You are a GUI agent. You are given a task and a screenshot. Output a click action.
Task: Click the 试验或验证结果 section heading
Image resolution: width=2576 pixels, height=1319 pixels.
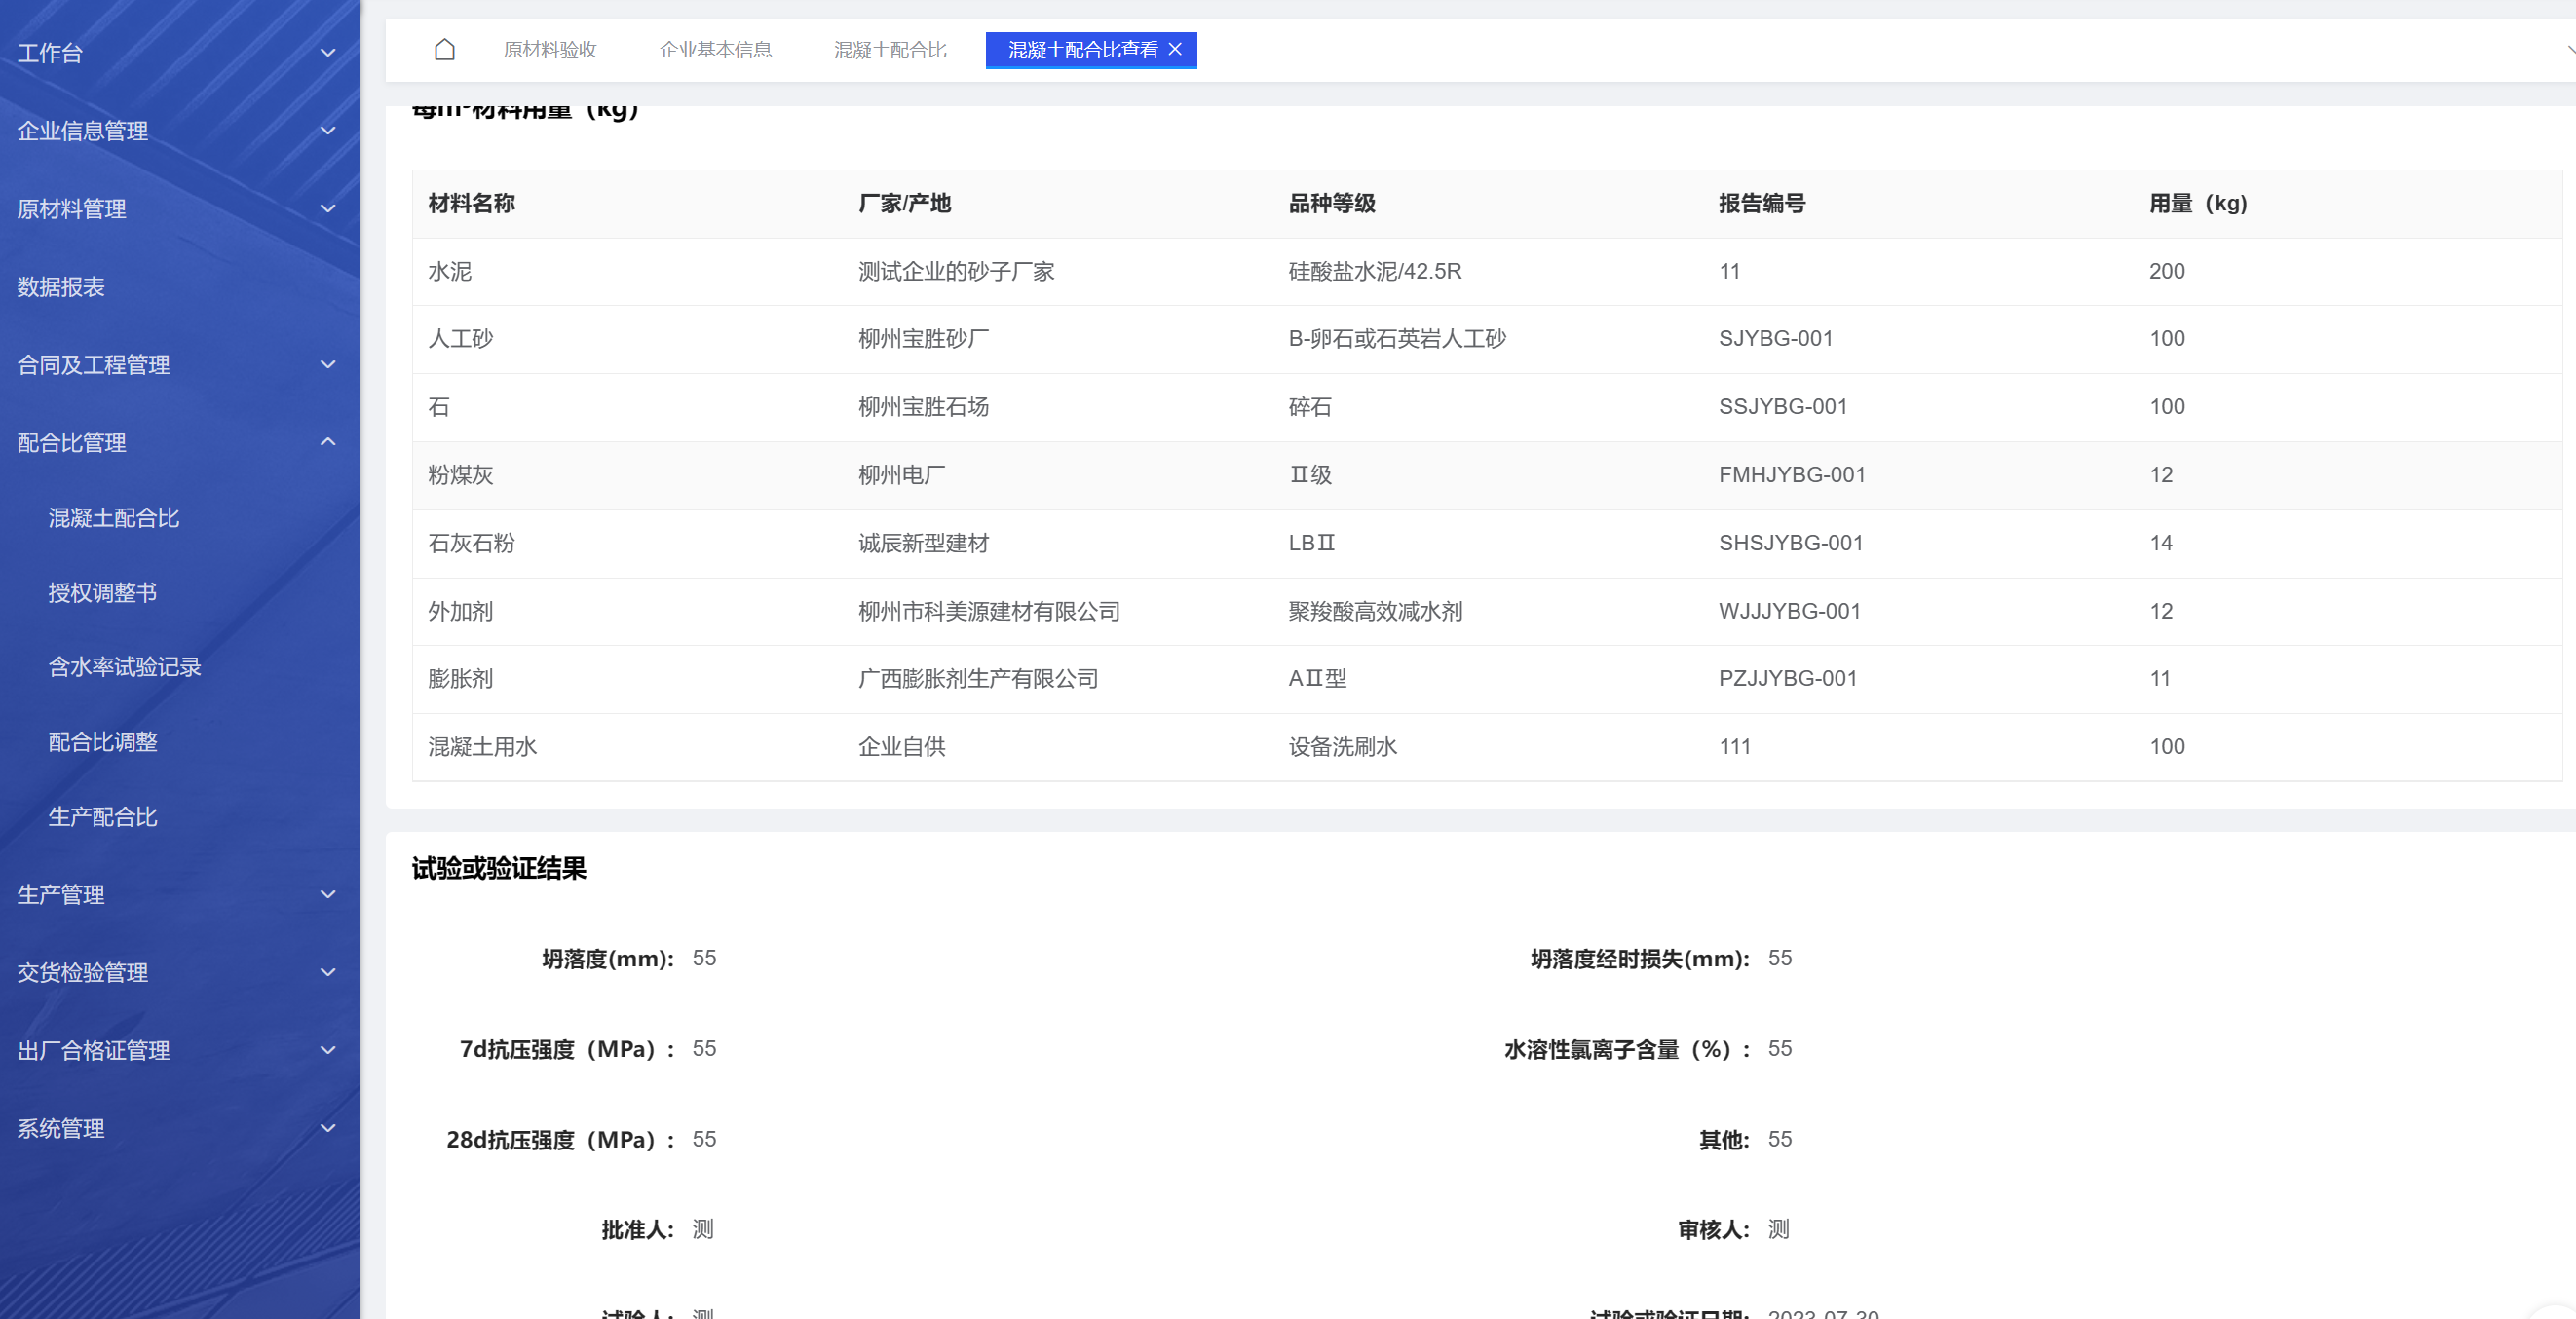pos(499,868)
